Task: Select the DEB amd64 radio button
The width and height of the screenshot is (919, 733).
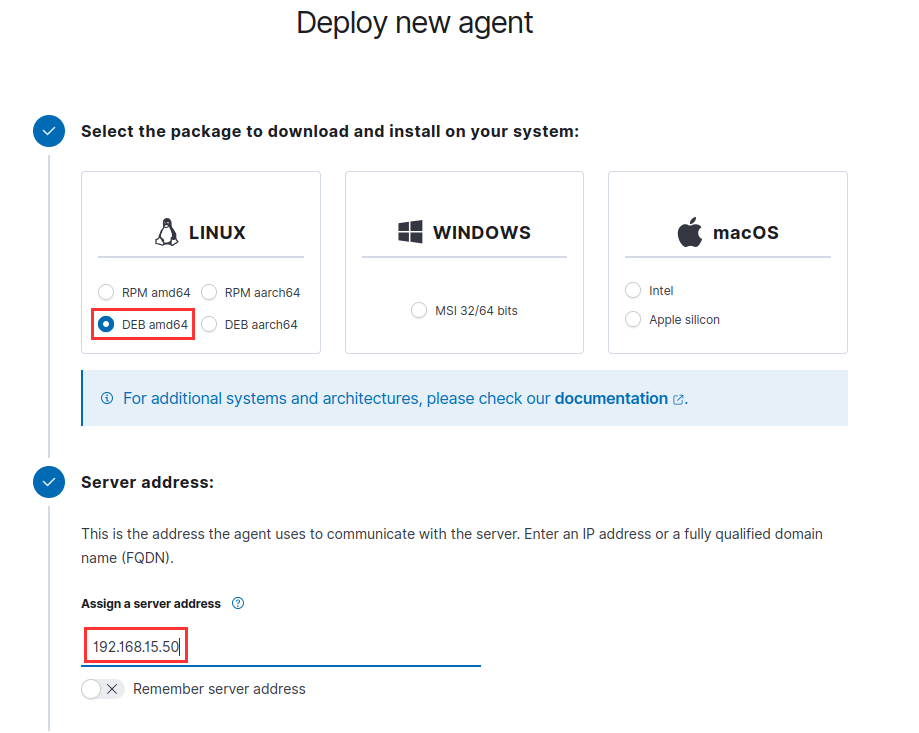Action: point(107,325)
